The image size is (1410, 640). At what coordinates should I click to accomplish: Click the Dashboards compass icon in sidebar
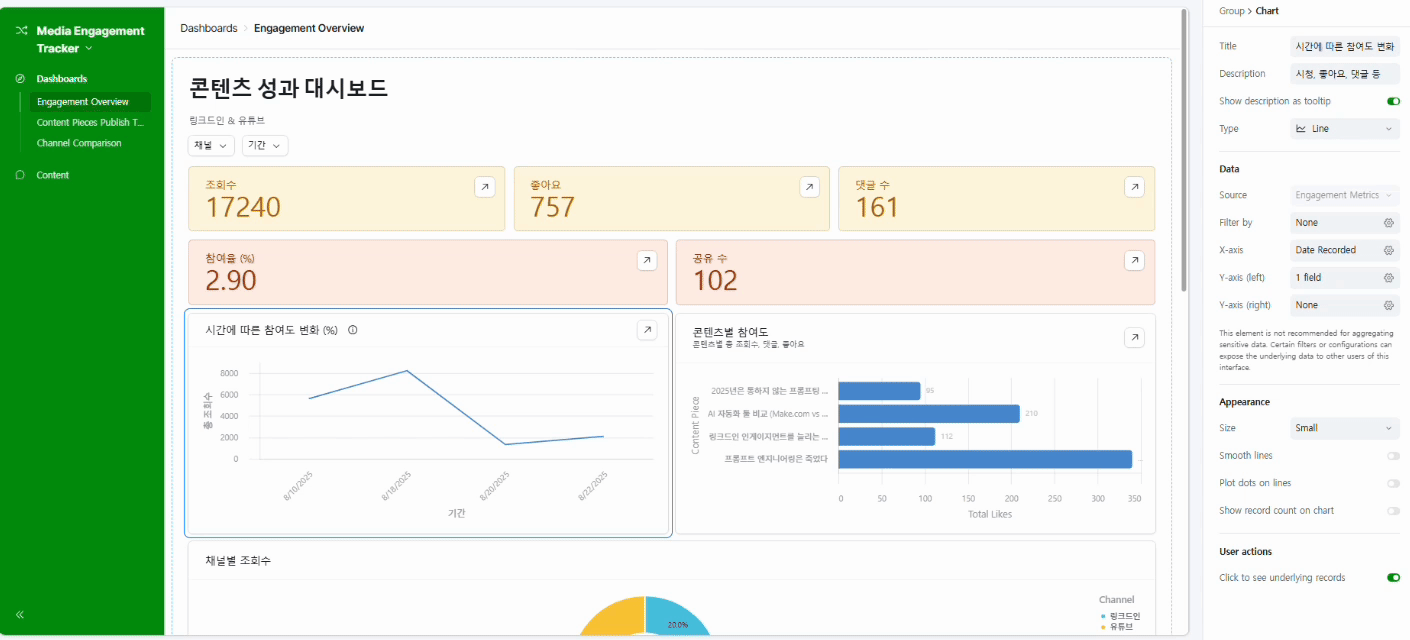[21, 78]
